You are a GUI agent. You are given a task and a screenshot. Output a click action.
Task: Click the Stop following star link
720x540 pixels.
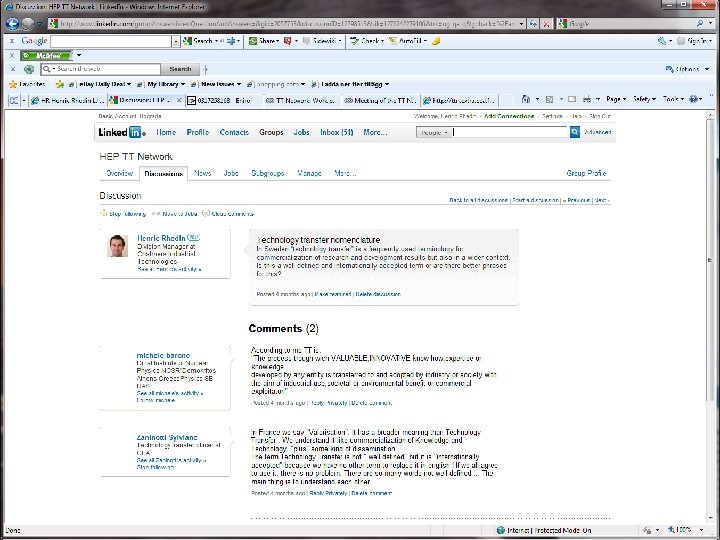coord(123,214)
